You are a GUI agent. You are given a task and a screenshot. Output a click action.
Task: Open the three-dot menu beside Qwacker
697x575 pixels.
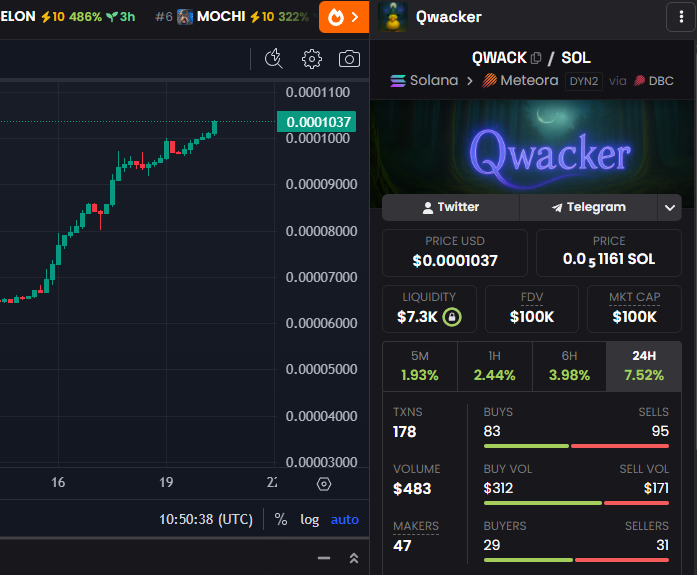[681, 17]
